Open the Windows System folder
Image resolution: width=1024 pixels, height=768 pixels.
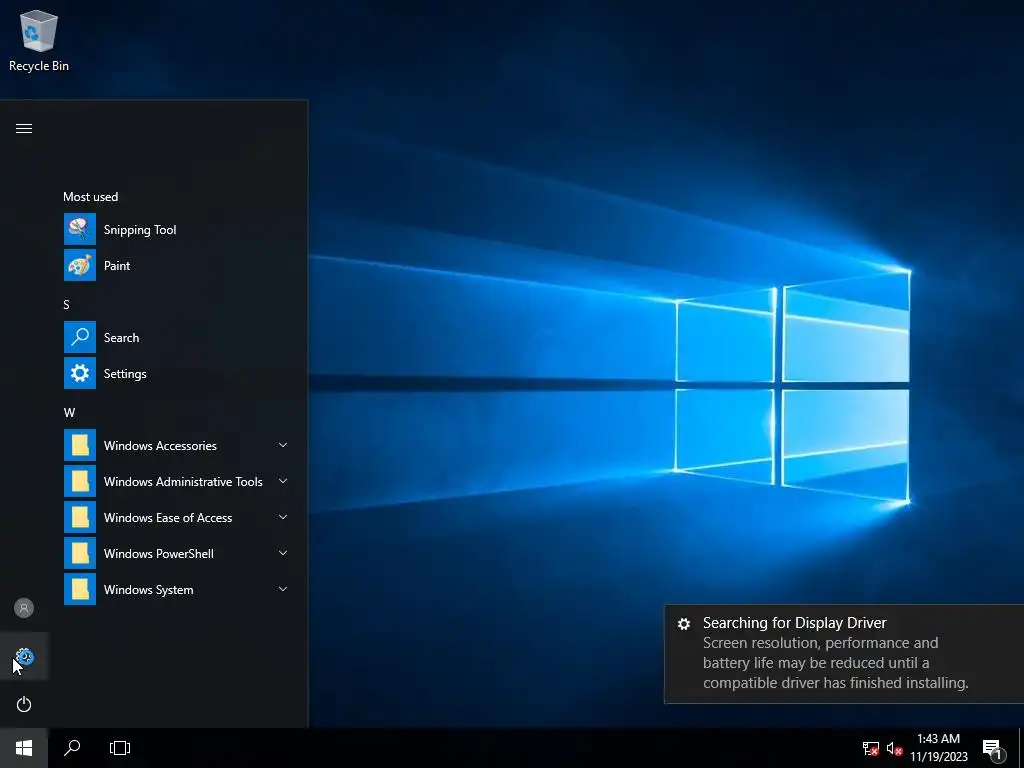(x=178, y=589)
